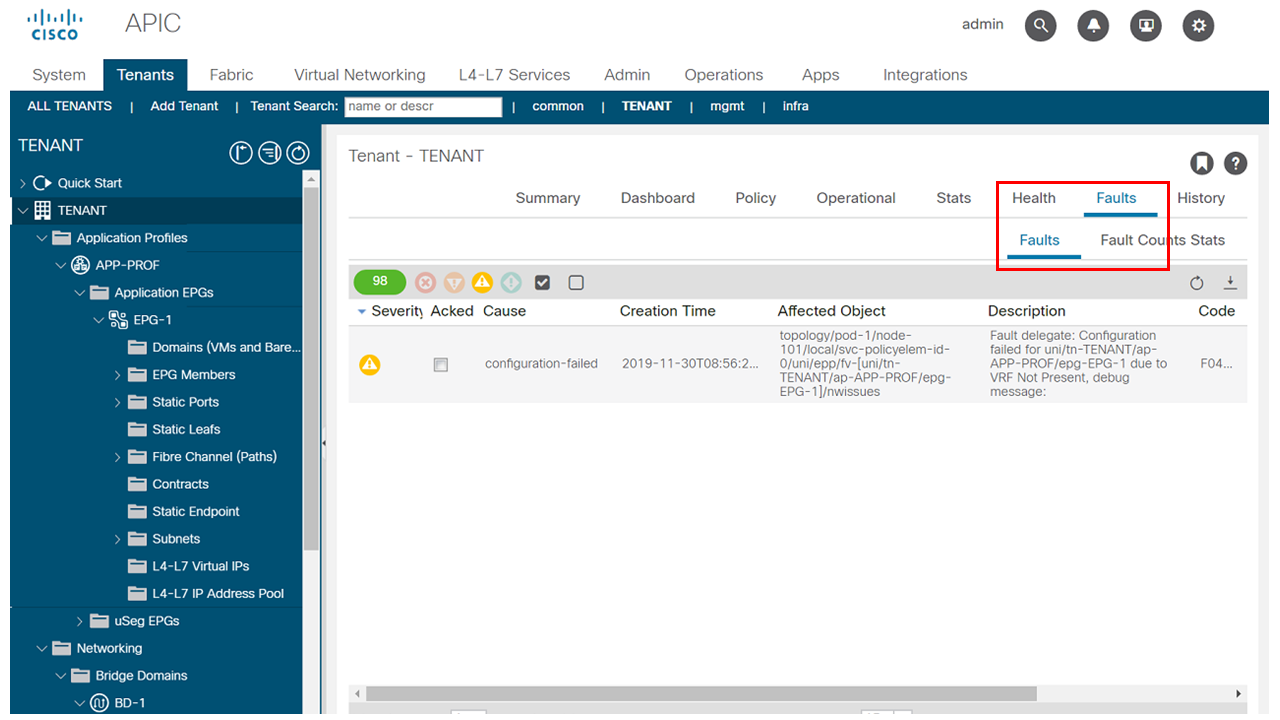Click the middle list icon in the TENANT panel header
Viewport: 1280px width, 720px height.
(269, 153)
